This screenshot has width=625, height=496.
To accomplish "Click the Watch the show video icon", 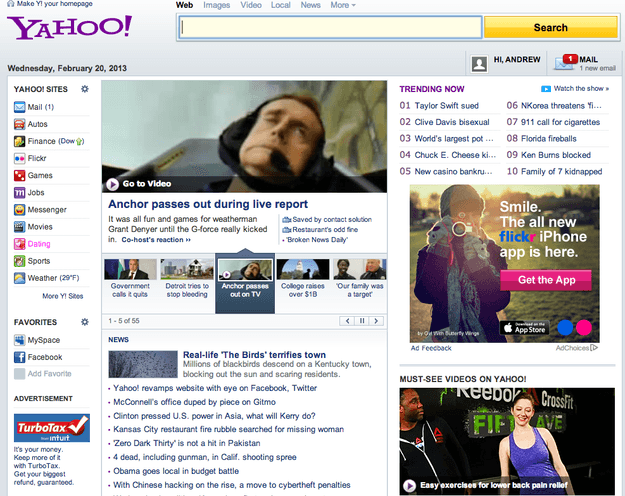I will click(546, 89).
